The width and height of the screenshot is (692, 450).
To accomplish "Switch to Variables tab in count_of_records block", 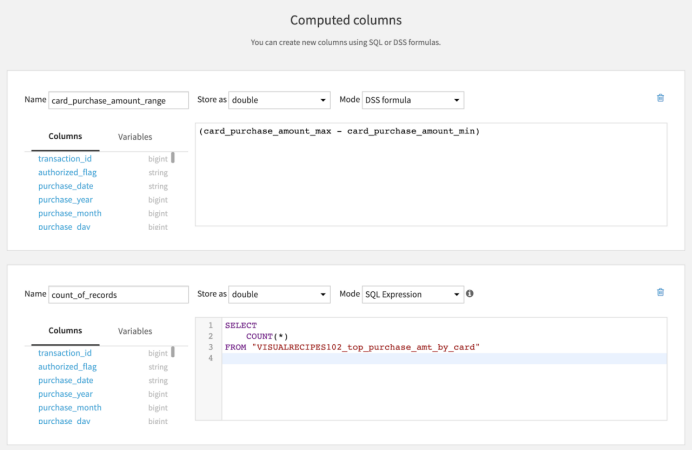I will click(135, 331).
